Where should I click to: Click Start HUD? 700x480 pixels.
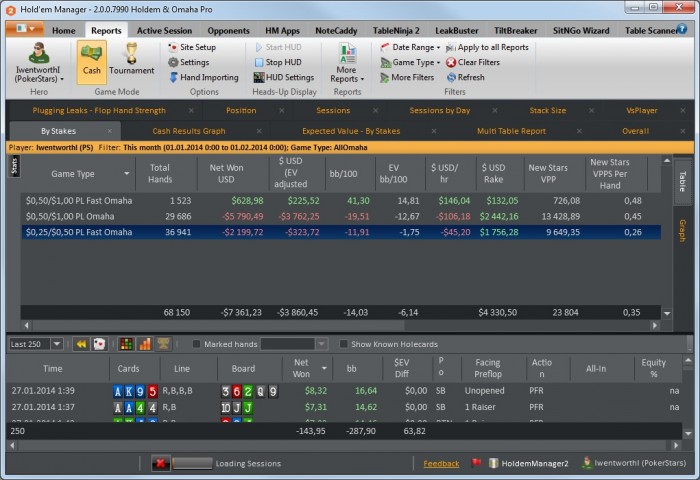point(278,47)
